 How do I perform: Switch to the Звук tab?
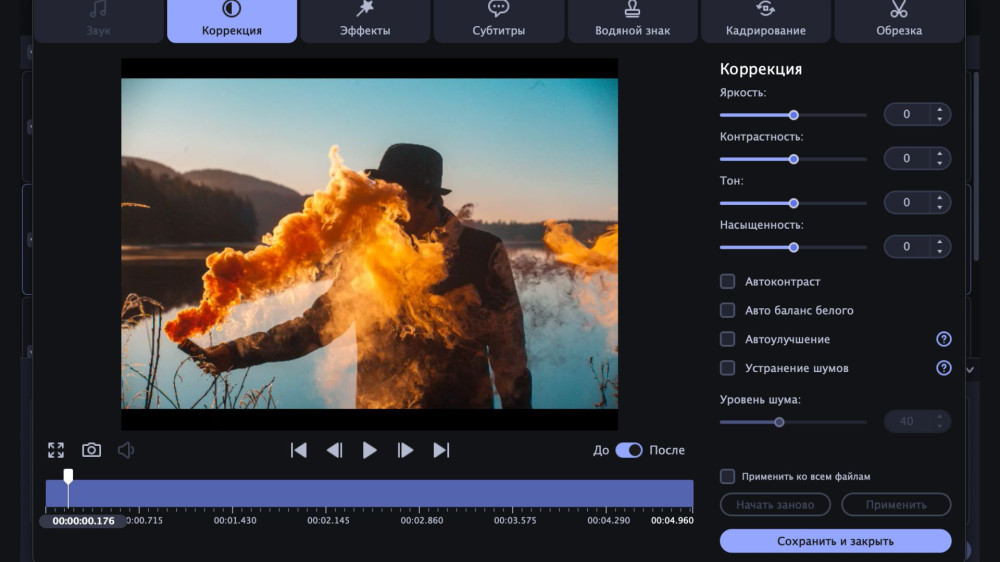(98, 20)
